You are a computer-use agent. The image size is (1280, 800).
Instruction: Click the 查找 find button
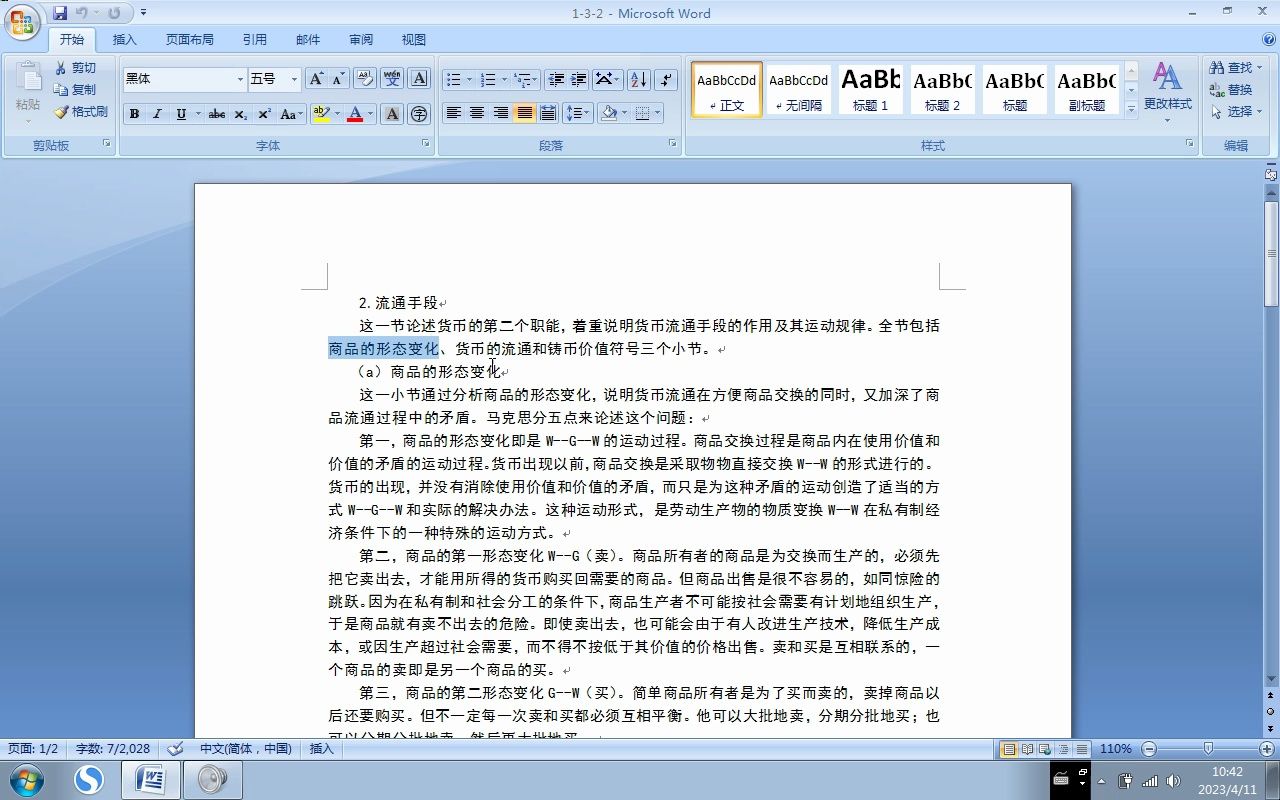point(1235,68)
